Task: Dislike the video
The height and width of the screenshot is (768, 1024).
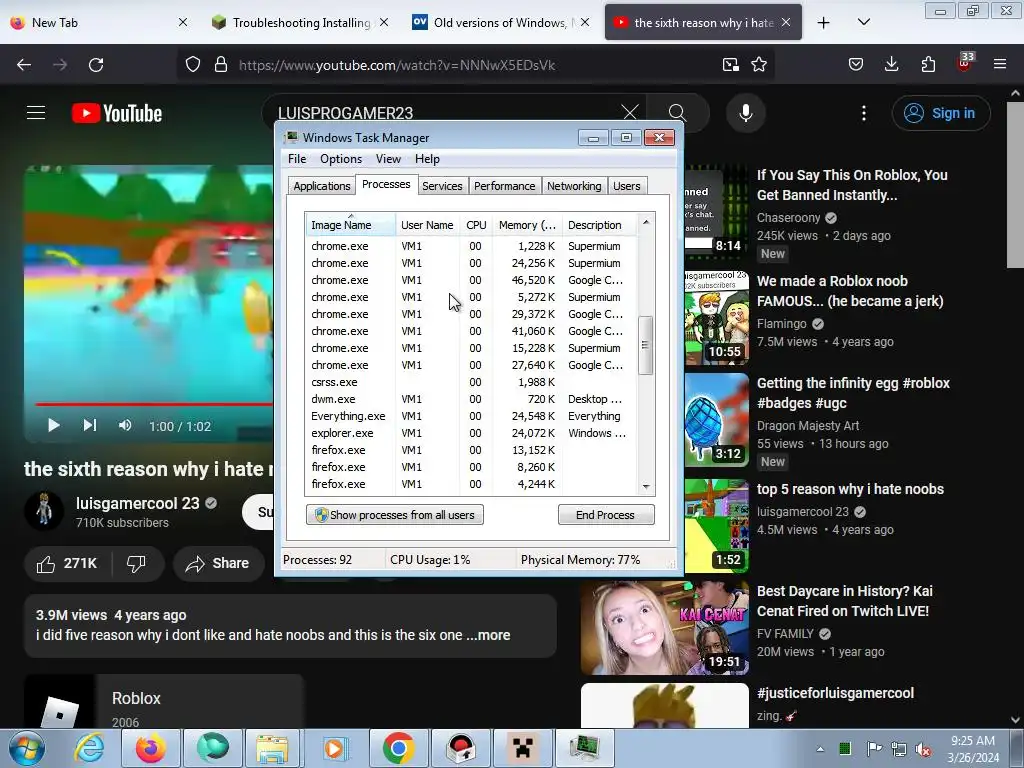Action: 136,564
